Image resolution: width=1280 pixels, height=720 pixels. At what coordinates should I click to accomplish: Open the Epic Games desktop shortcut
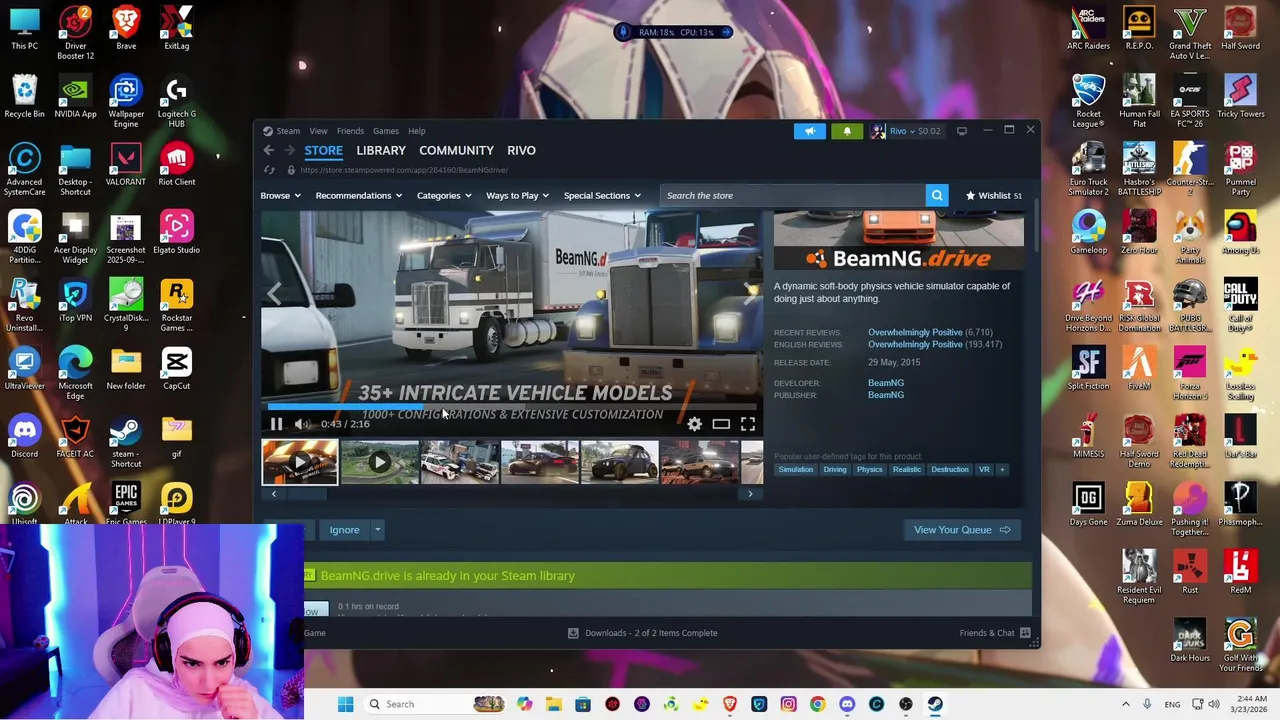coord(126,503)
